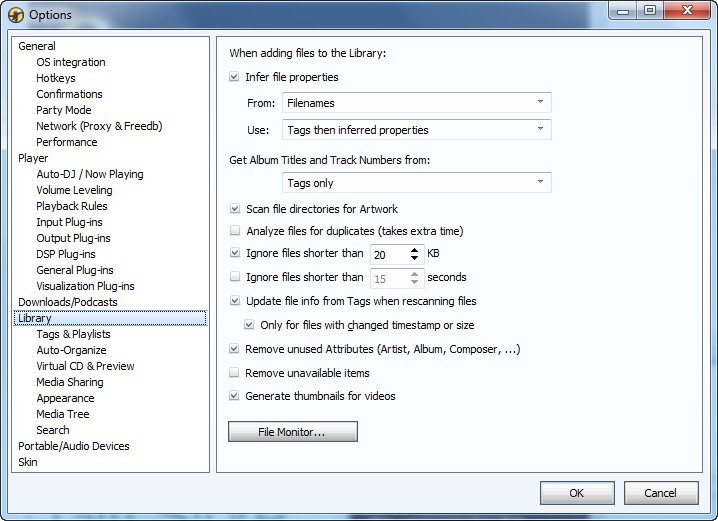Click the MediaMonkey icon in the title bar
Screen dimensions: 718x521
pyautogui.click(x=16, y=14)
